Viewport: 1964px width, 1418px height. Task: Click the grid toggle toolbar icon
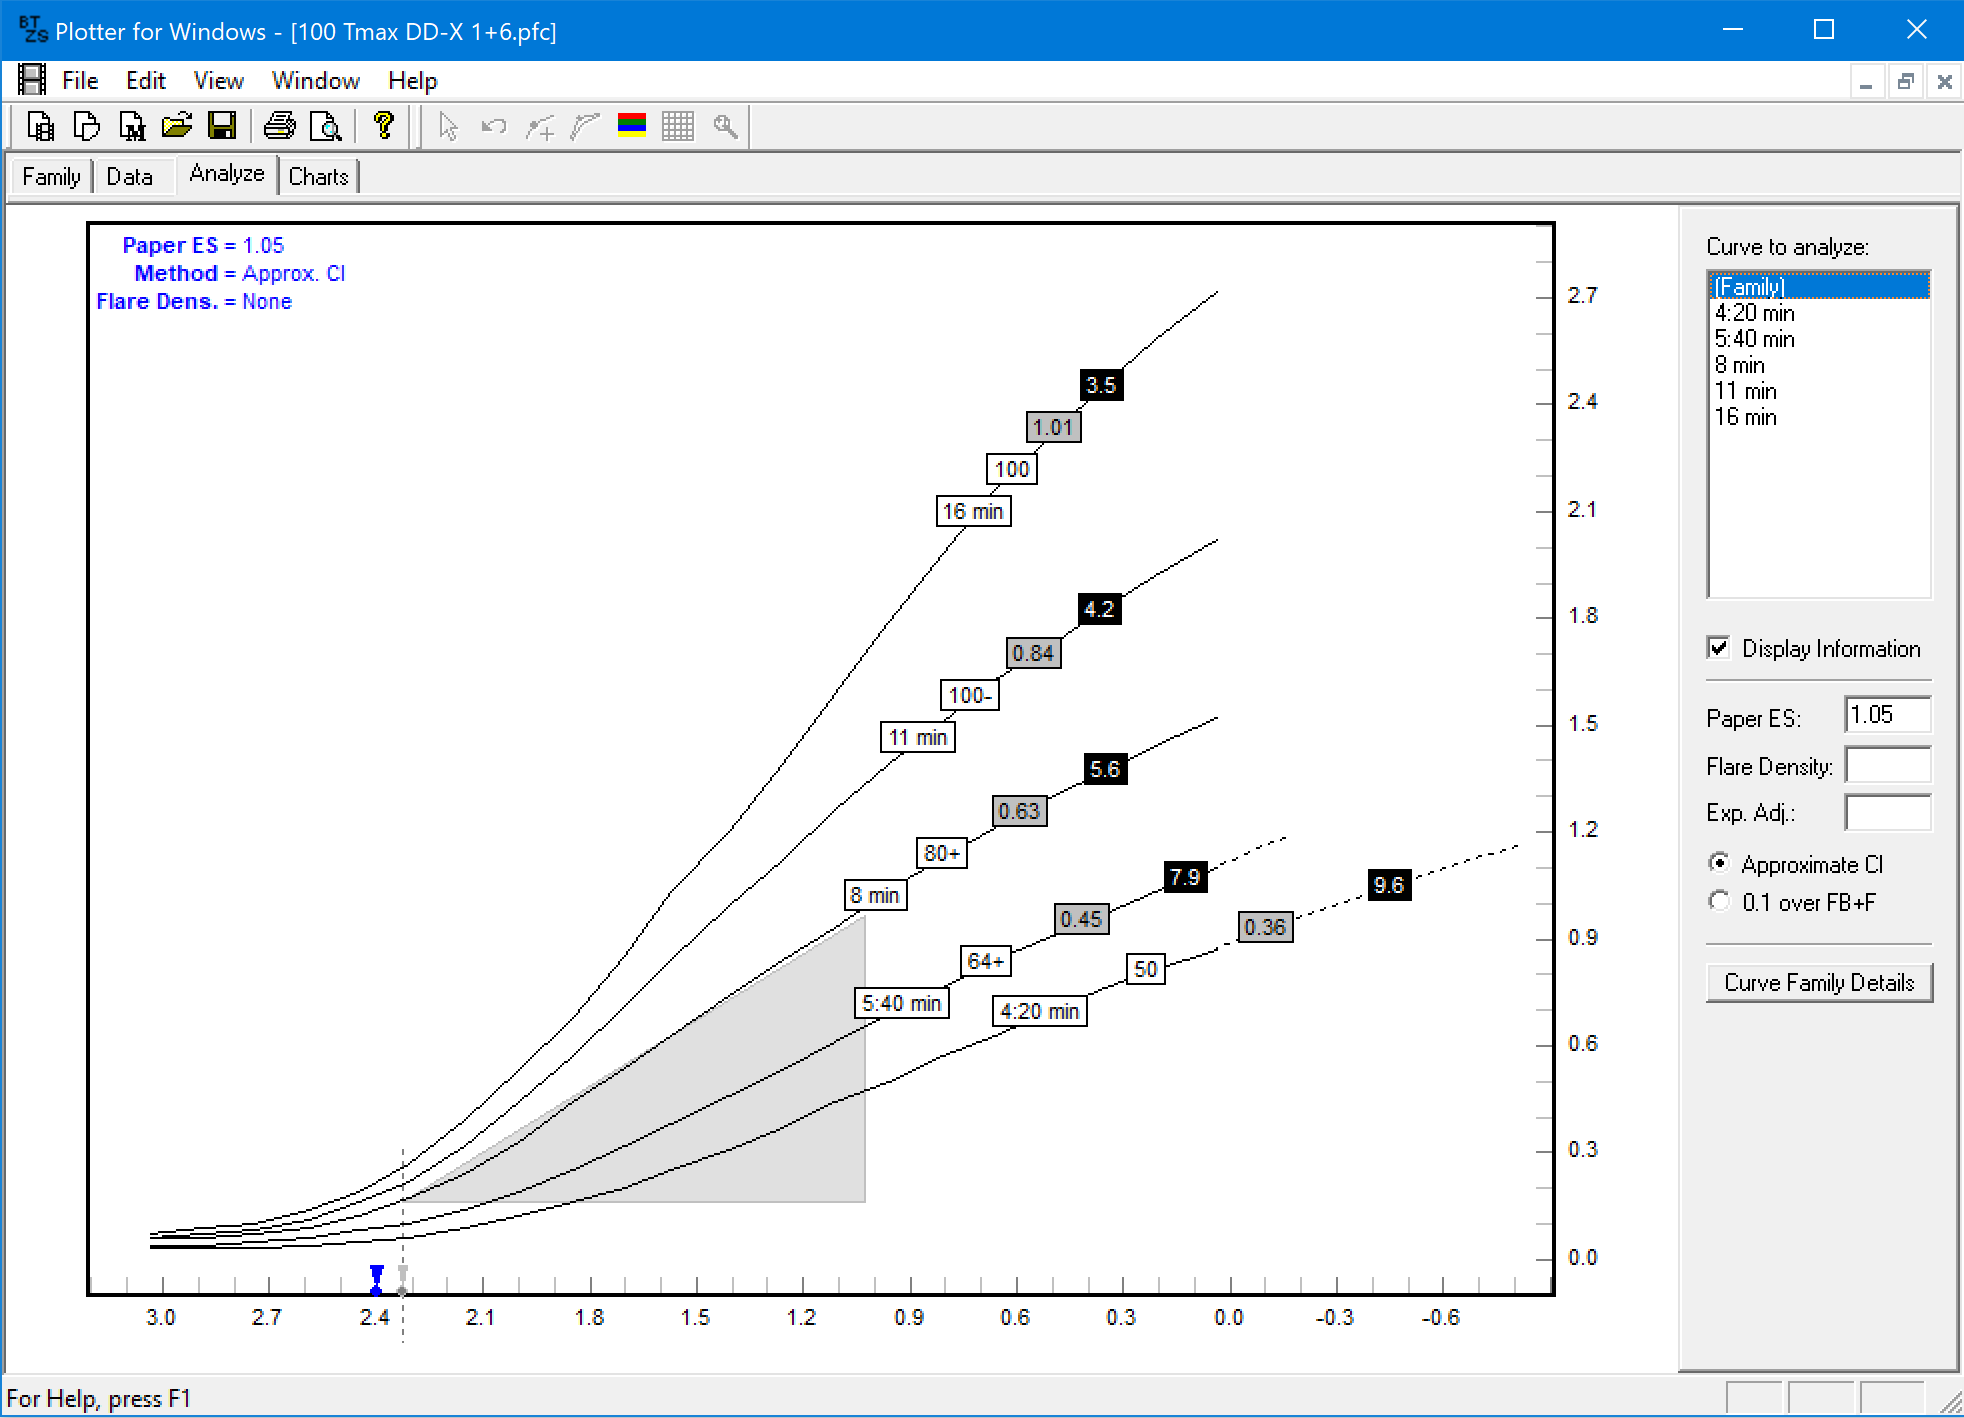coord(677,126)
